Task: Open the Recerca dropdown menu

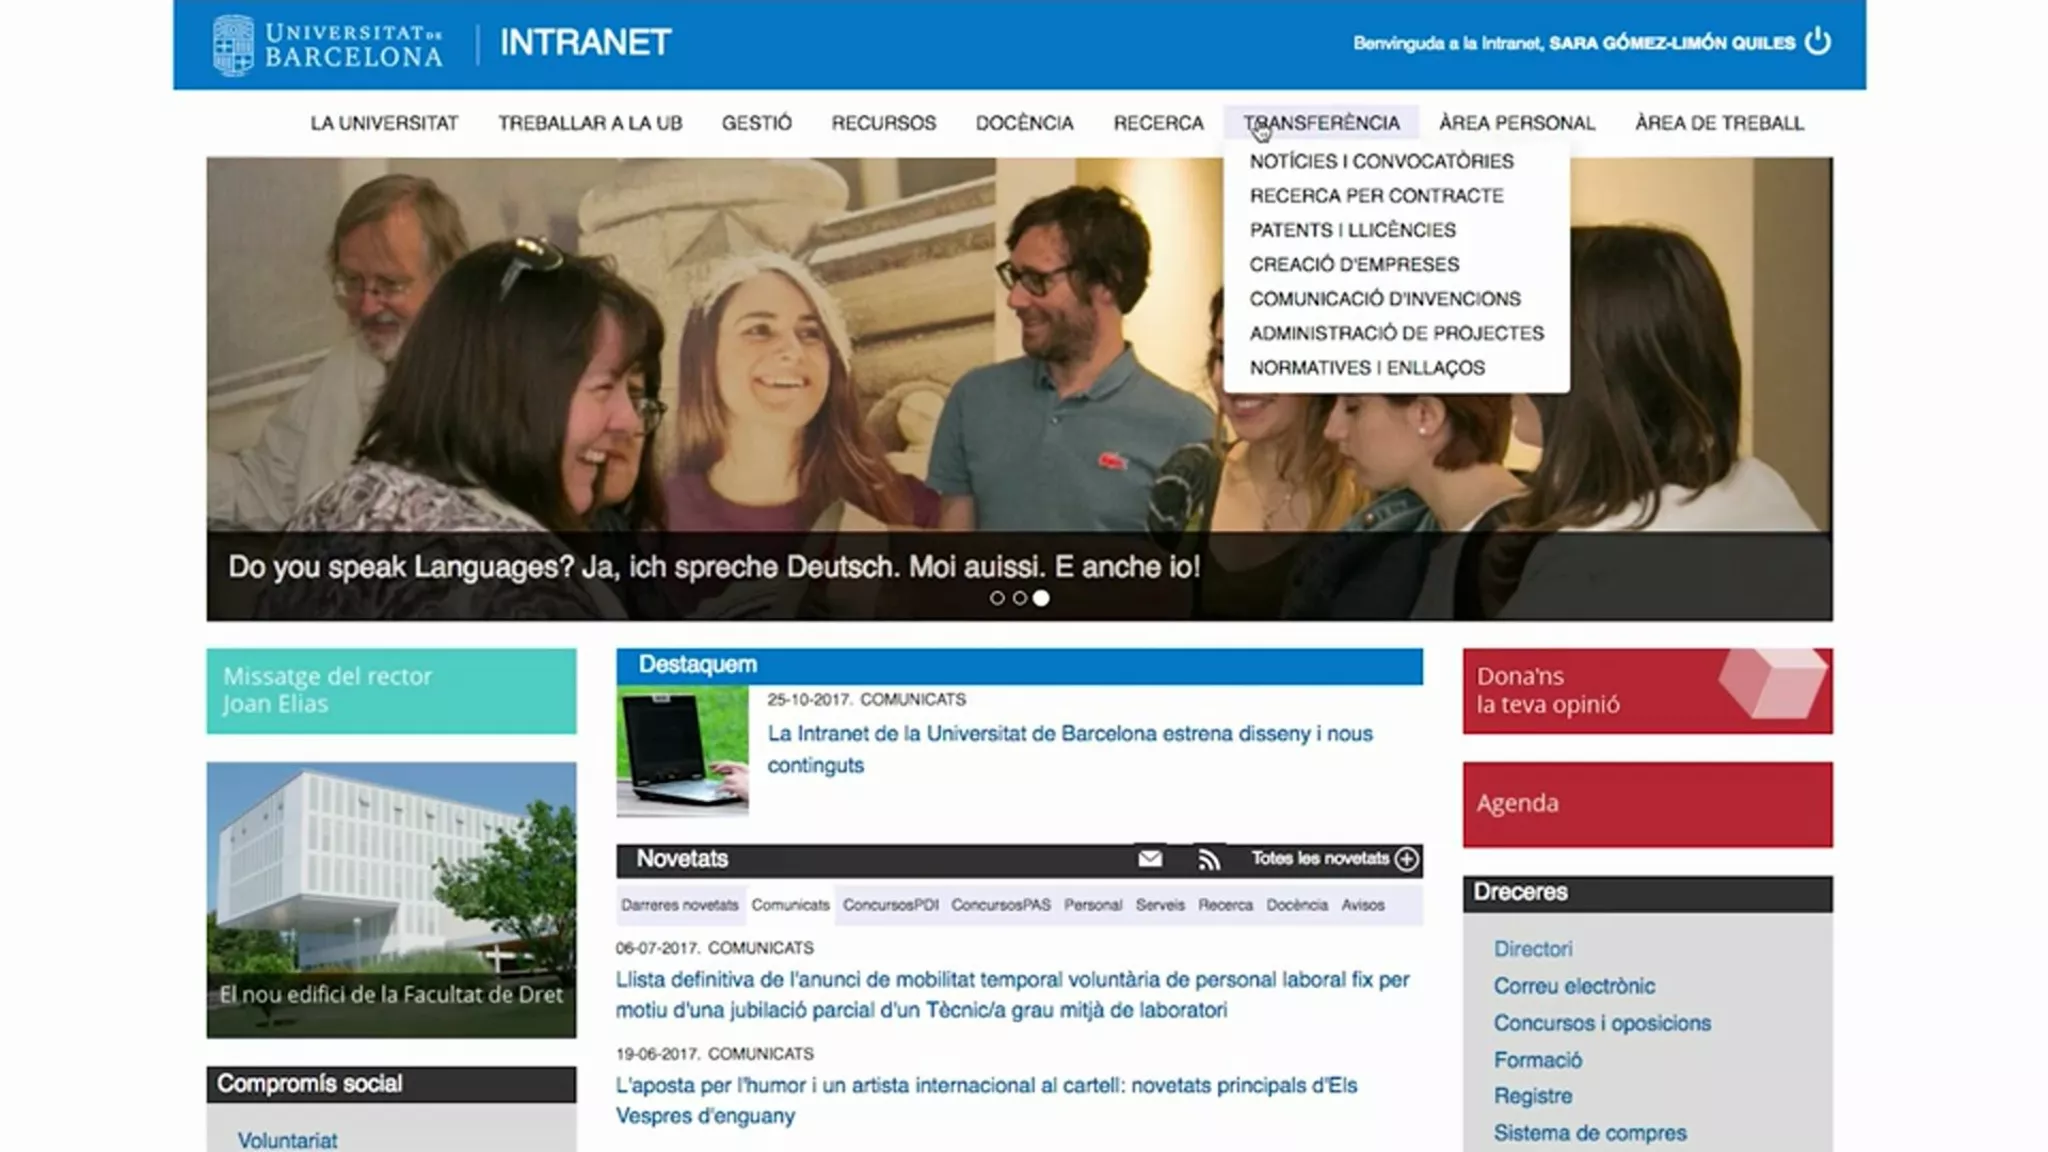Action: 1158,123
